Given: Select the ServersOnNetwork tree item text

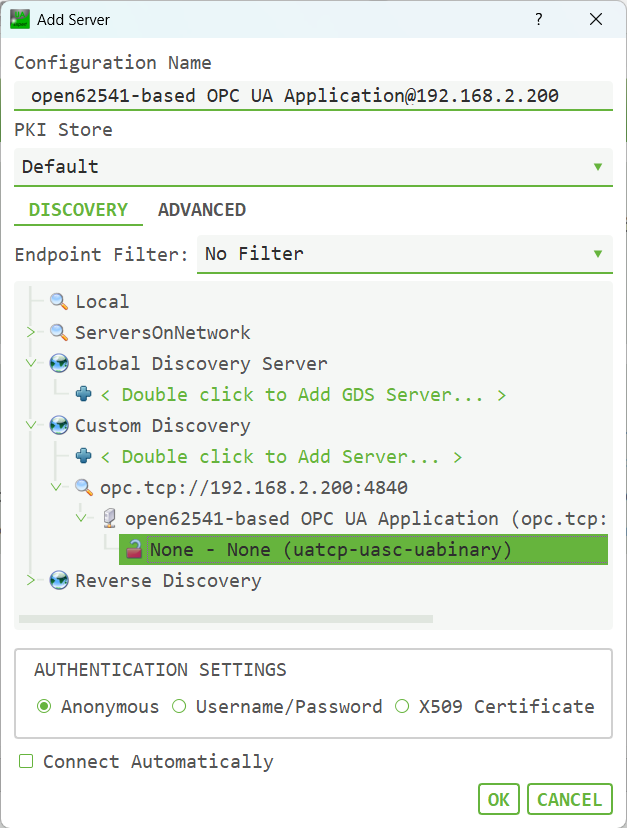Looking at the screenshot, I should [163, 333].
